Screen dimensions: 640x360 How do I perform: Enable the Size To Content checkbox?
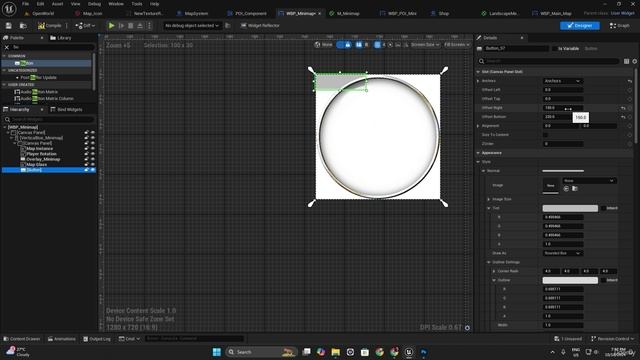pos(545,135)
